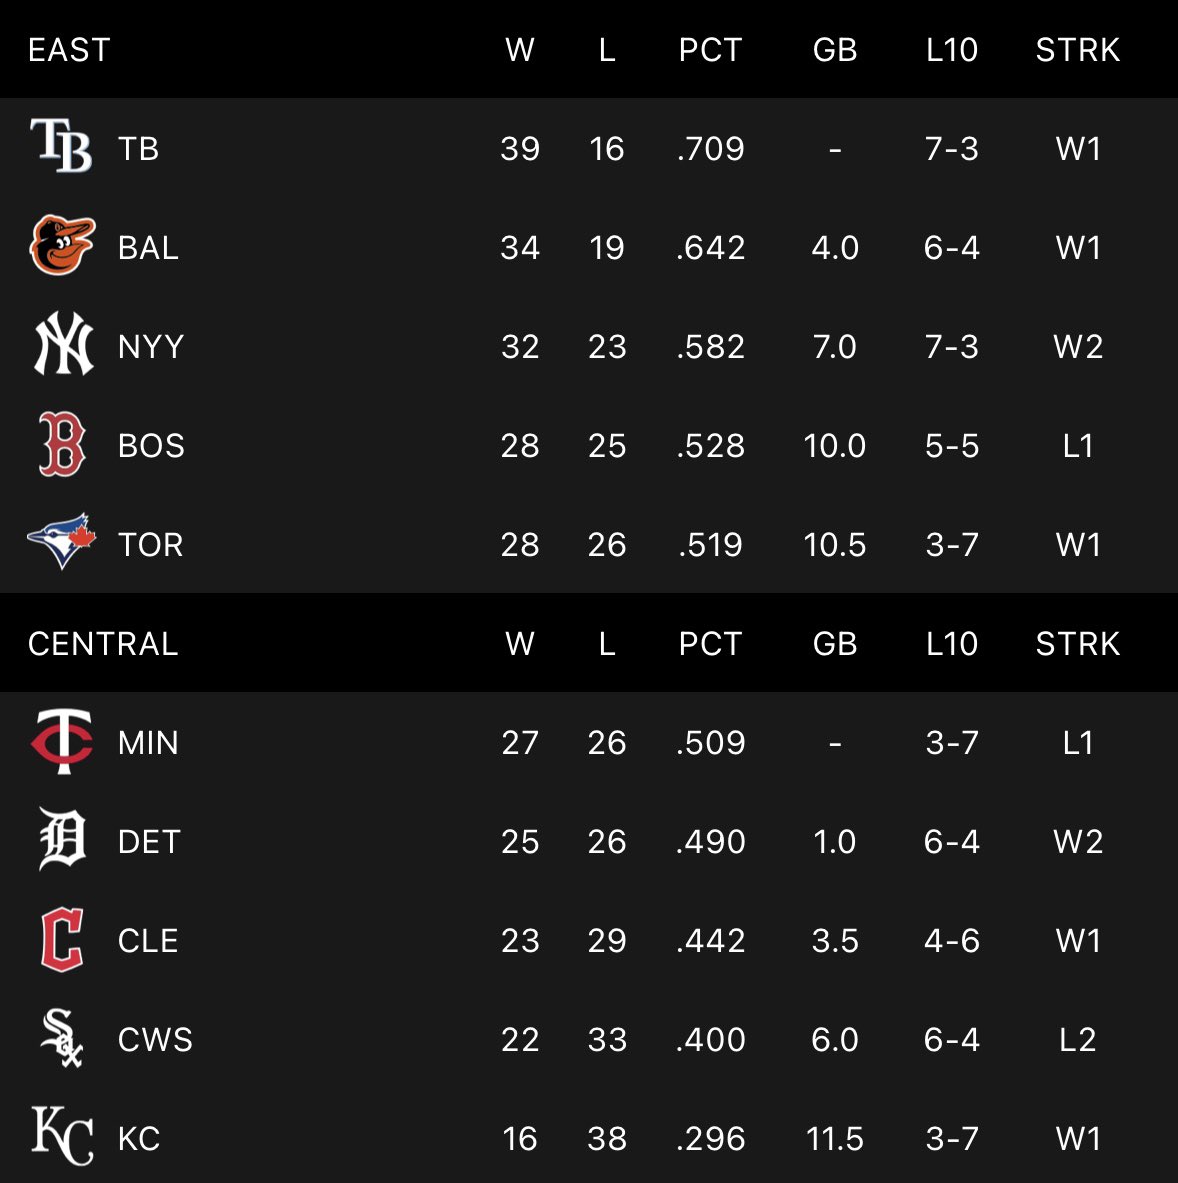Select the Kansas City Royals logo
Screen dimensions: 1178x1183
(x=62, y=1135)
